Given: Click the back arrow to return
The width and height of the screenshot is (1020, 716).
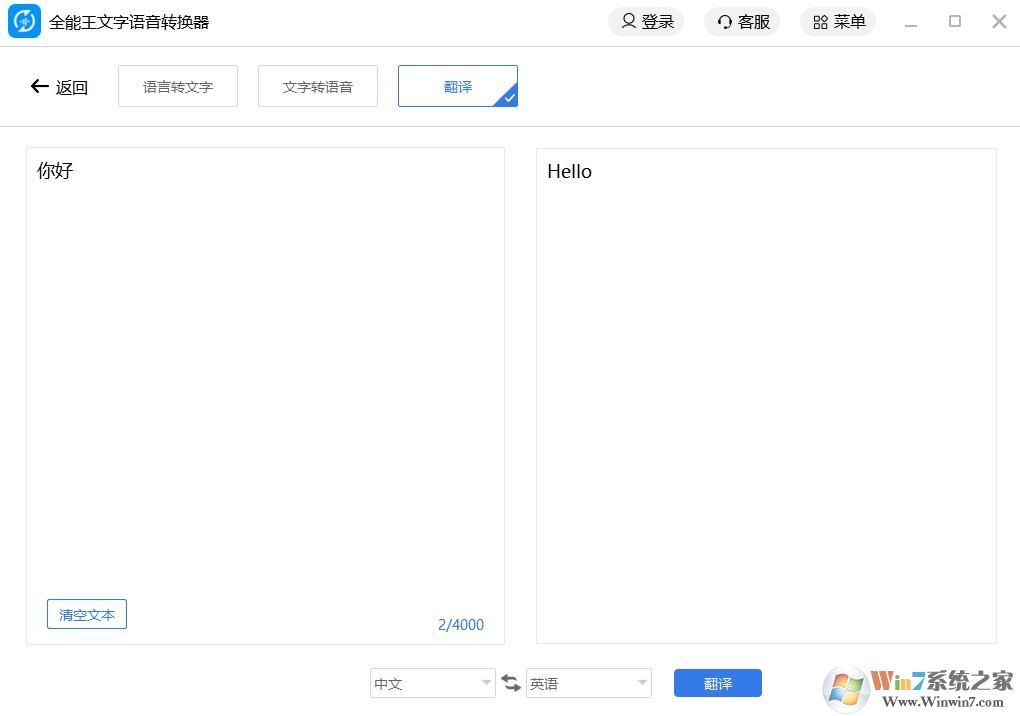Looking at the screenshot, I should point(38,87).
